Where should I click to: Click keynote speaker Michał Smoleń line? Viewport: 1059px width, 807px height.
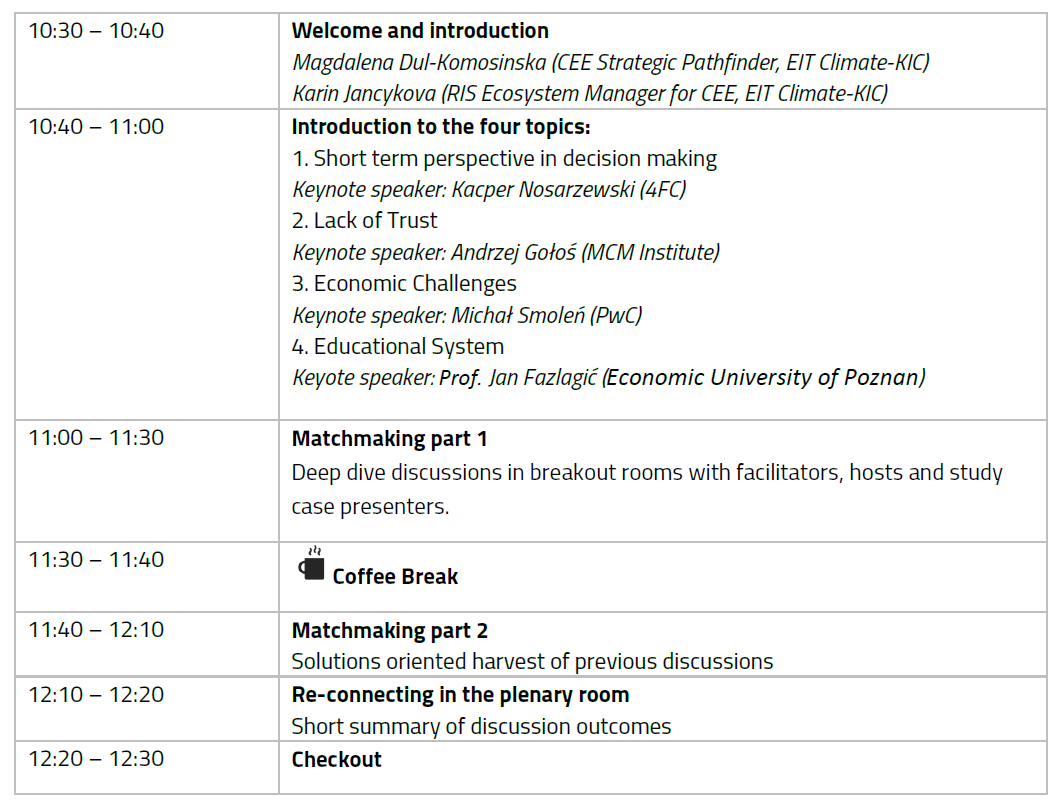point(467,315)
